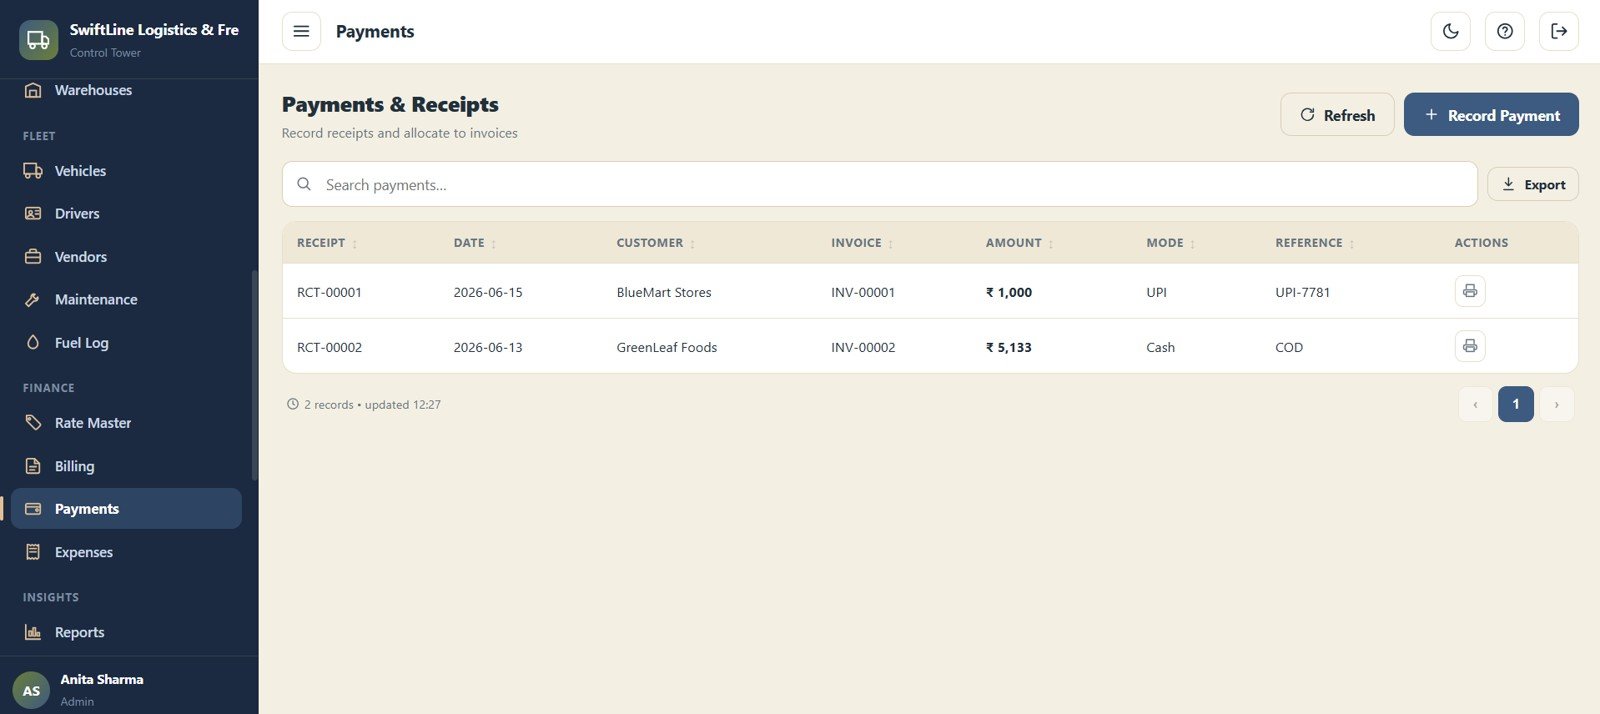
Task: Open Reports menu item
Action: (126, 632)
